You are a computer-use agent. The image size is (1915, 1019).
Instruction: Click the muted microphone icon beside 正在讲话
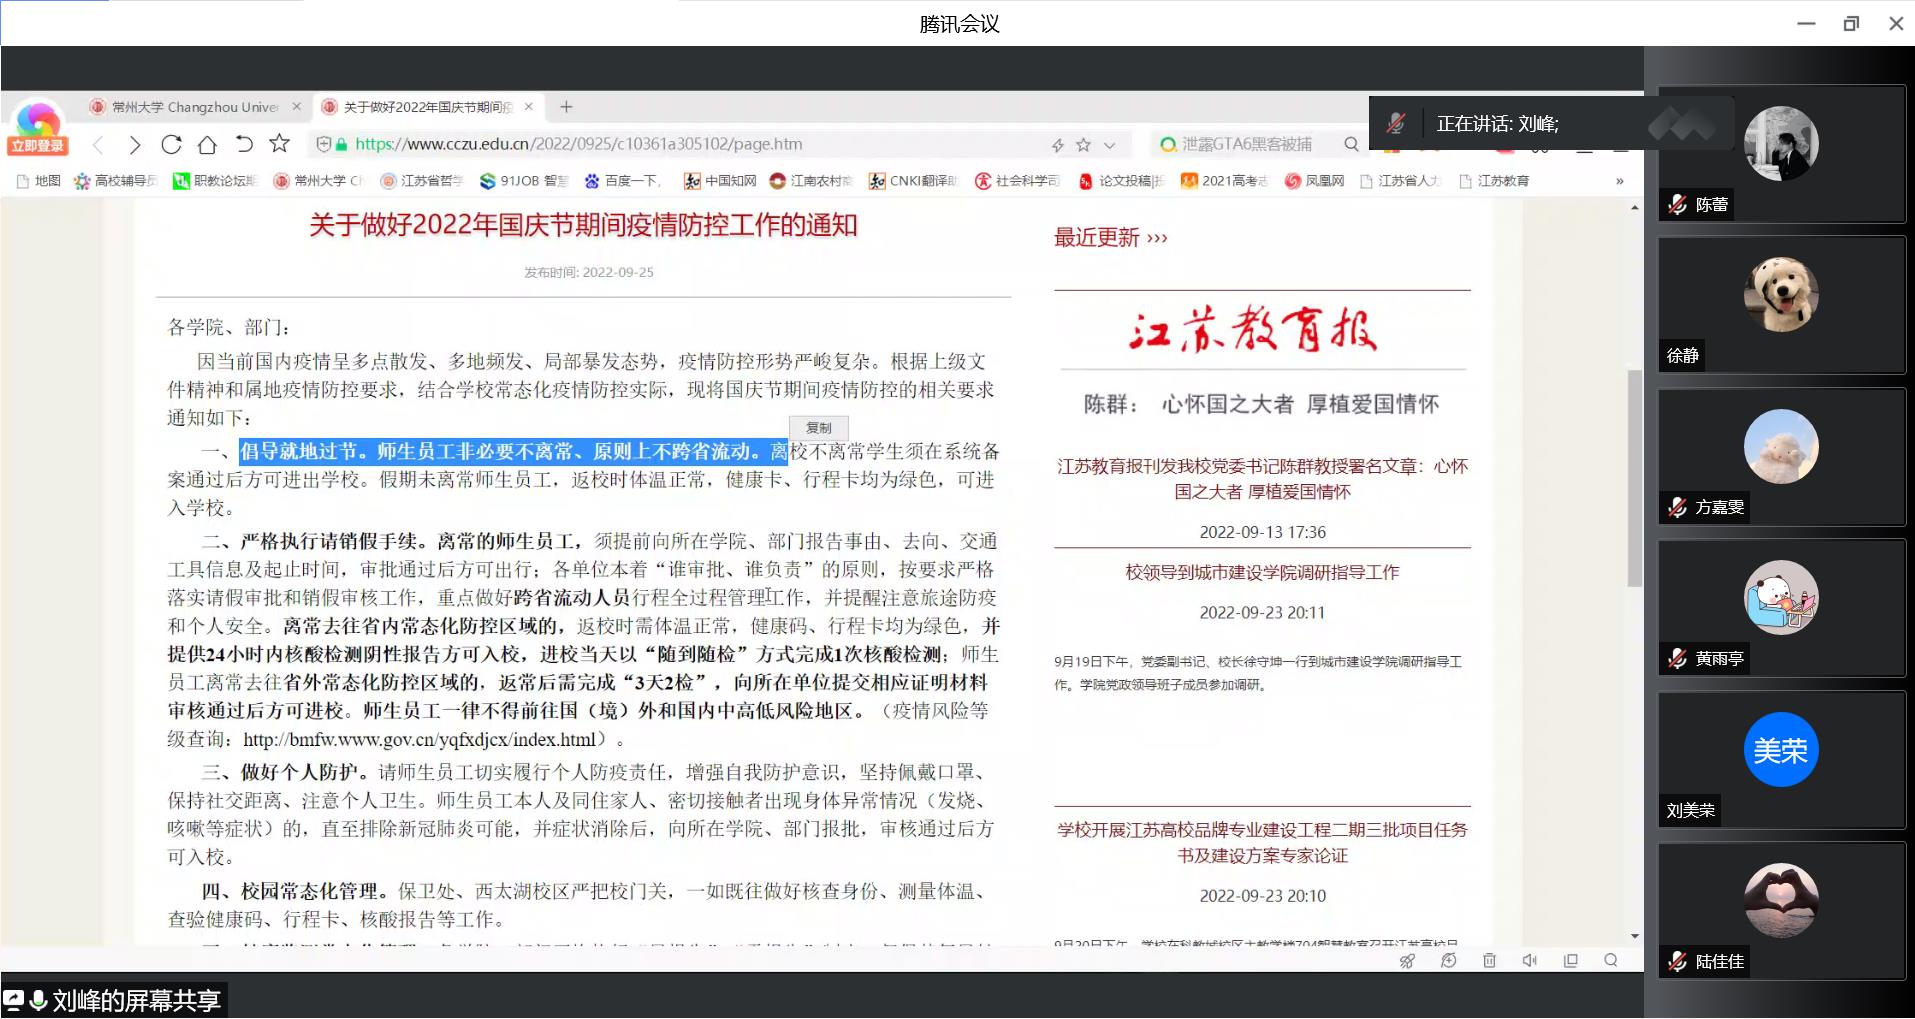(1395, 123)
